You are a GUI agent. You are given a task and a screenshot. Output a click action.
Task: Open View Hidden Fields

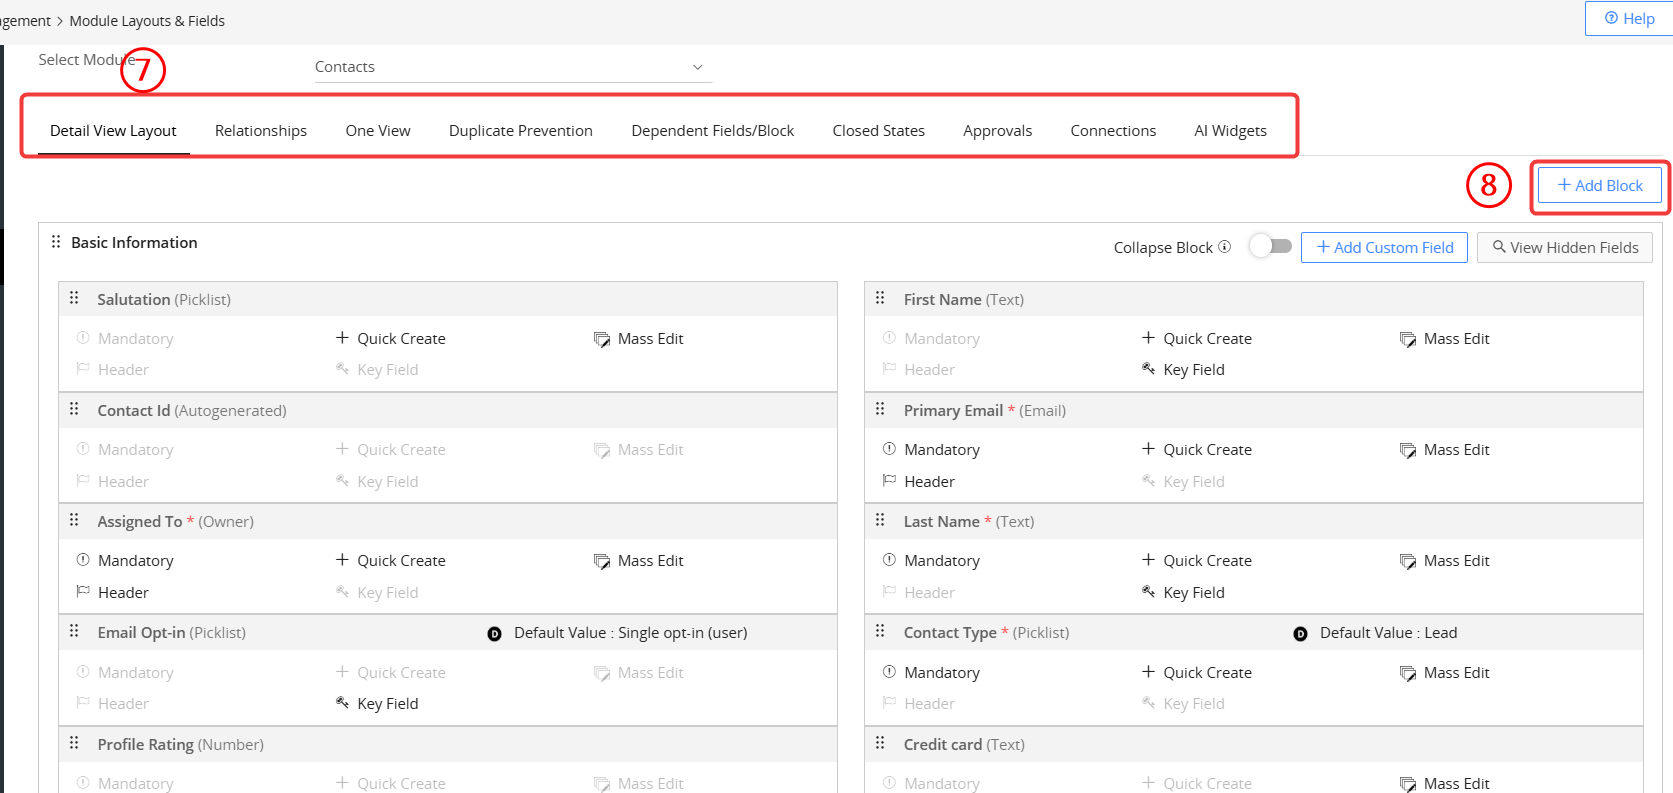(x=1564, y=248)
